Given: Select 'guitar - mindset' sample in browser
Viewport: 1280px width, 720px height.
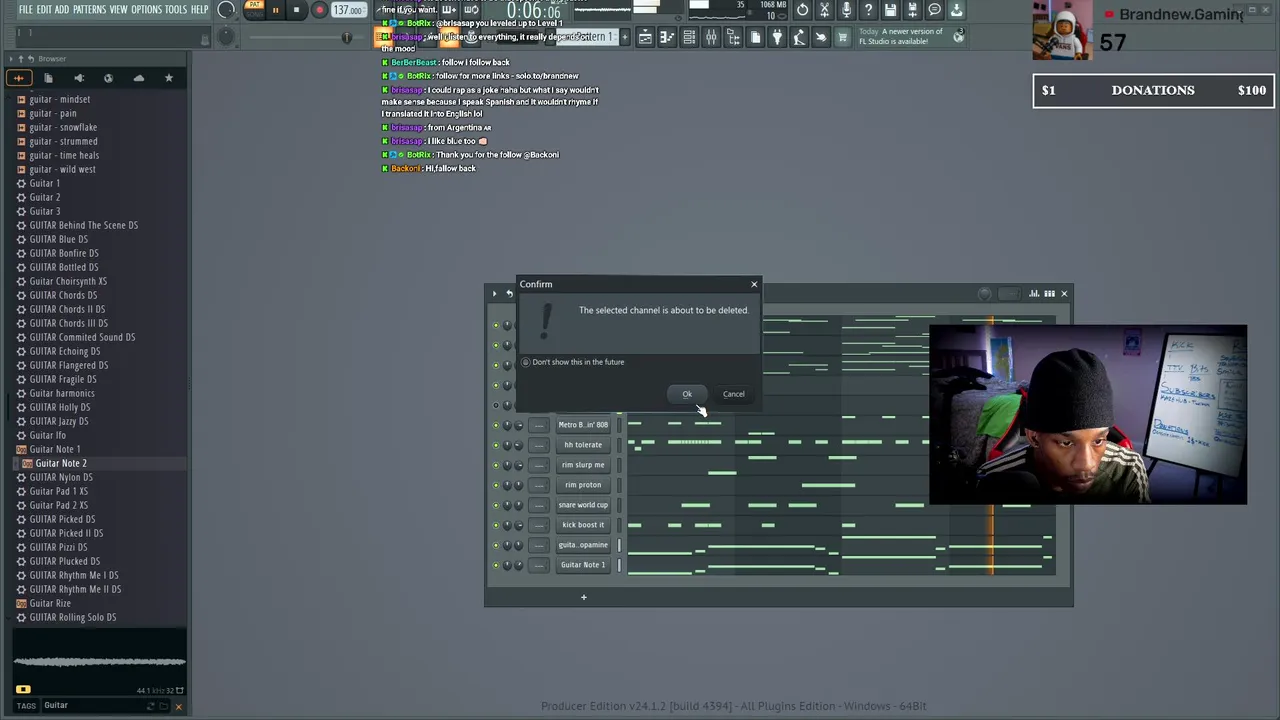Looking at the screenshot, I should click(60, 99).
